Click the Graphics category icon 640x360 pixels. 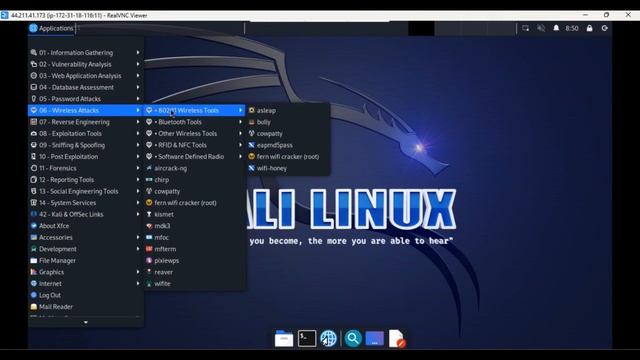pyautogui.click(x=34, y=272)
